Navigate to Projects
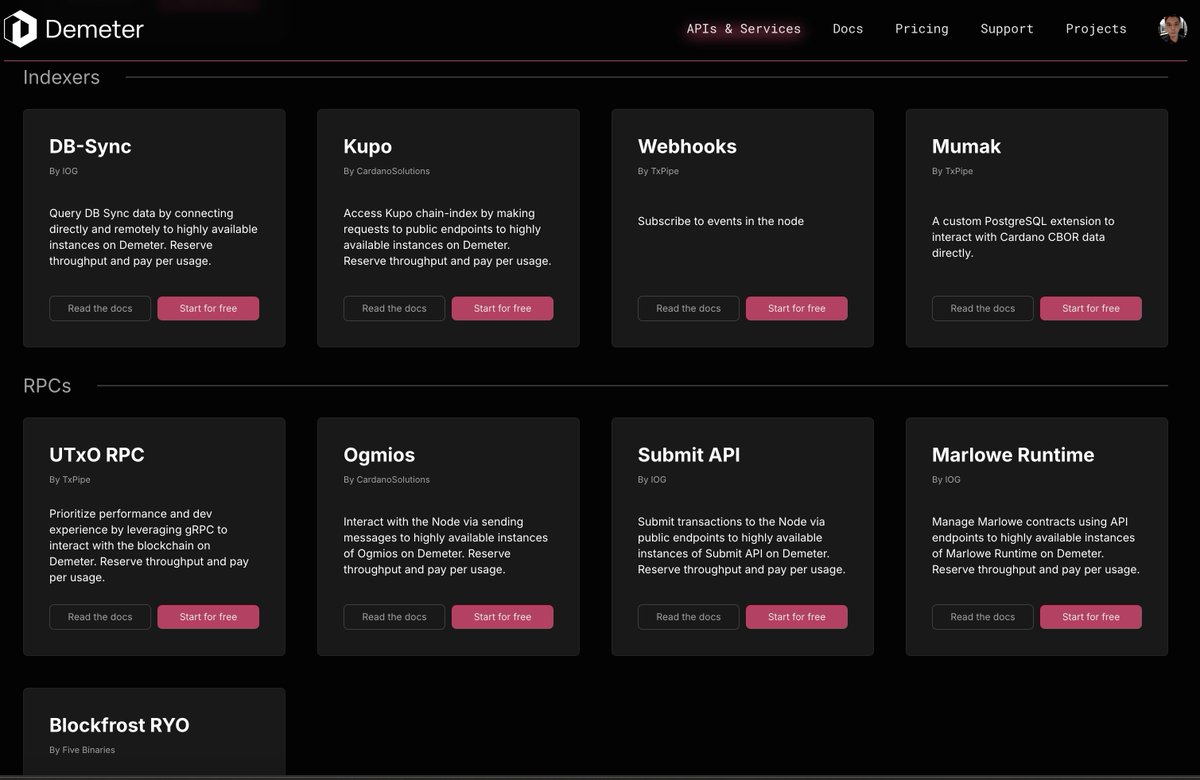Viewport: 1200px width, 780px height. click(1095, 29)
